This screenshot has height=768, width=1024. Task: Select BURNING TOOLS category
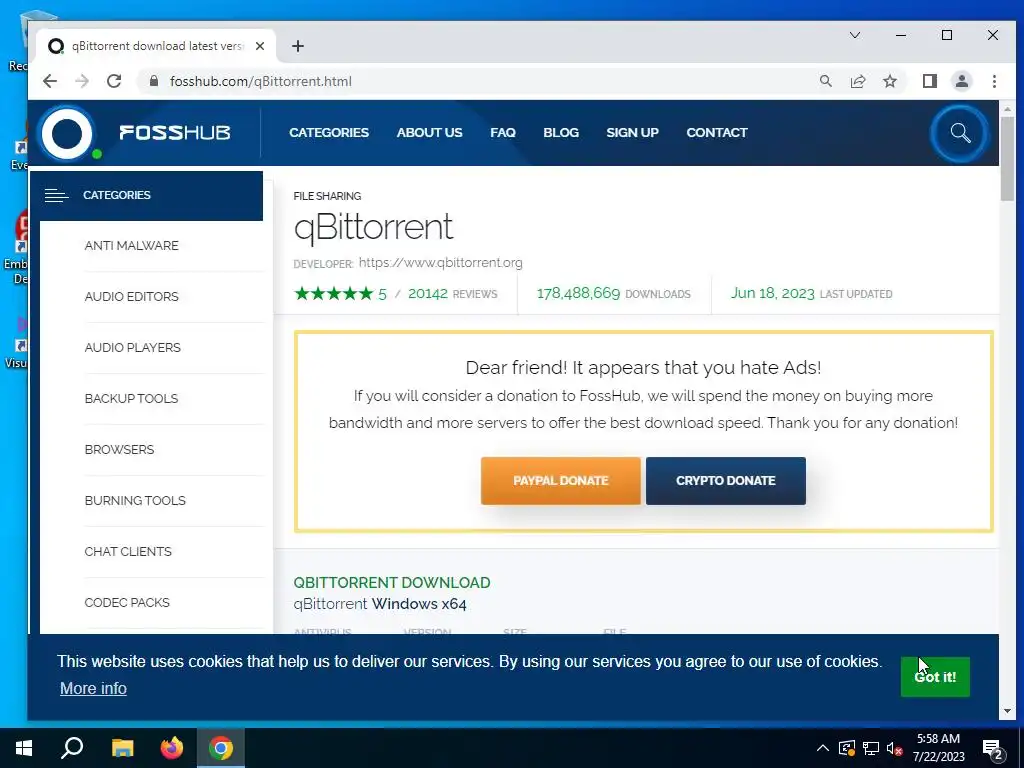click(x=135, y=500)
